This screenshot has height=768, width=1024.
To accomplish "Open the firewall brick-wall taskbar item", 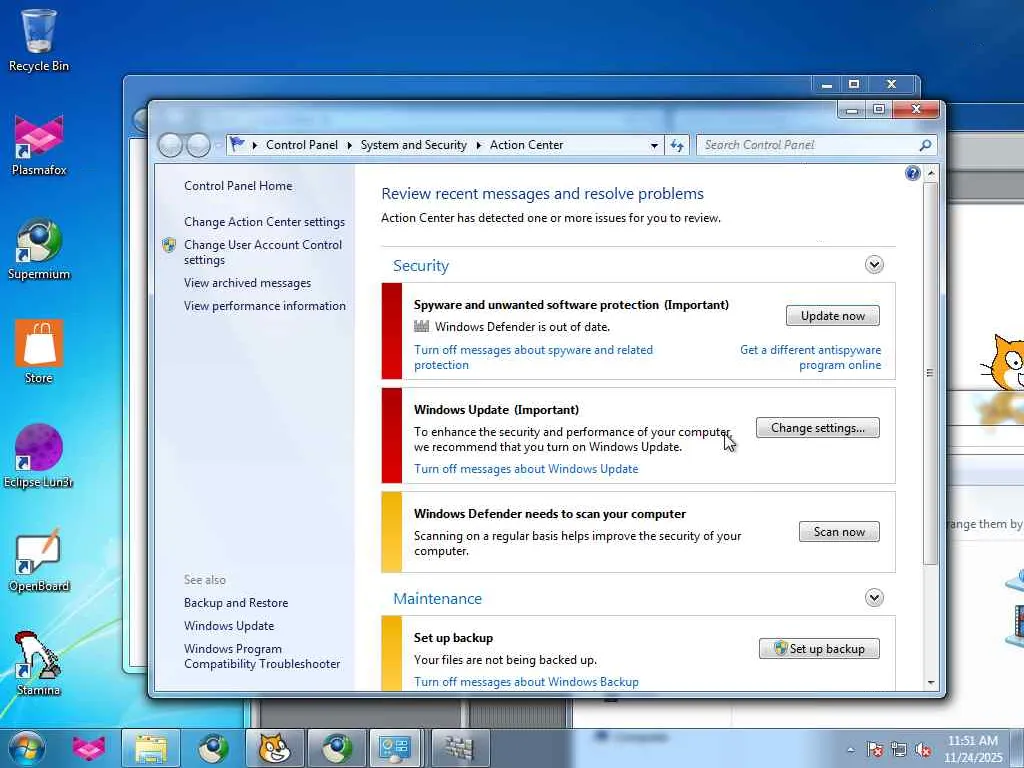I will pos(460,748).
